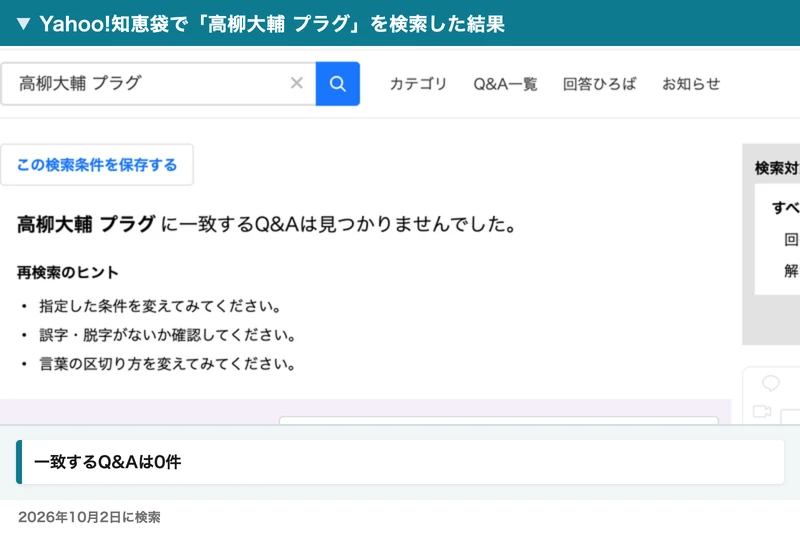Screen dimensions: 800x538
Task: Click the blue magnifier search button
Action: point(338,84)
